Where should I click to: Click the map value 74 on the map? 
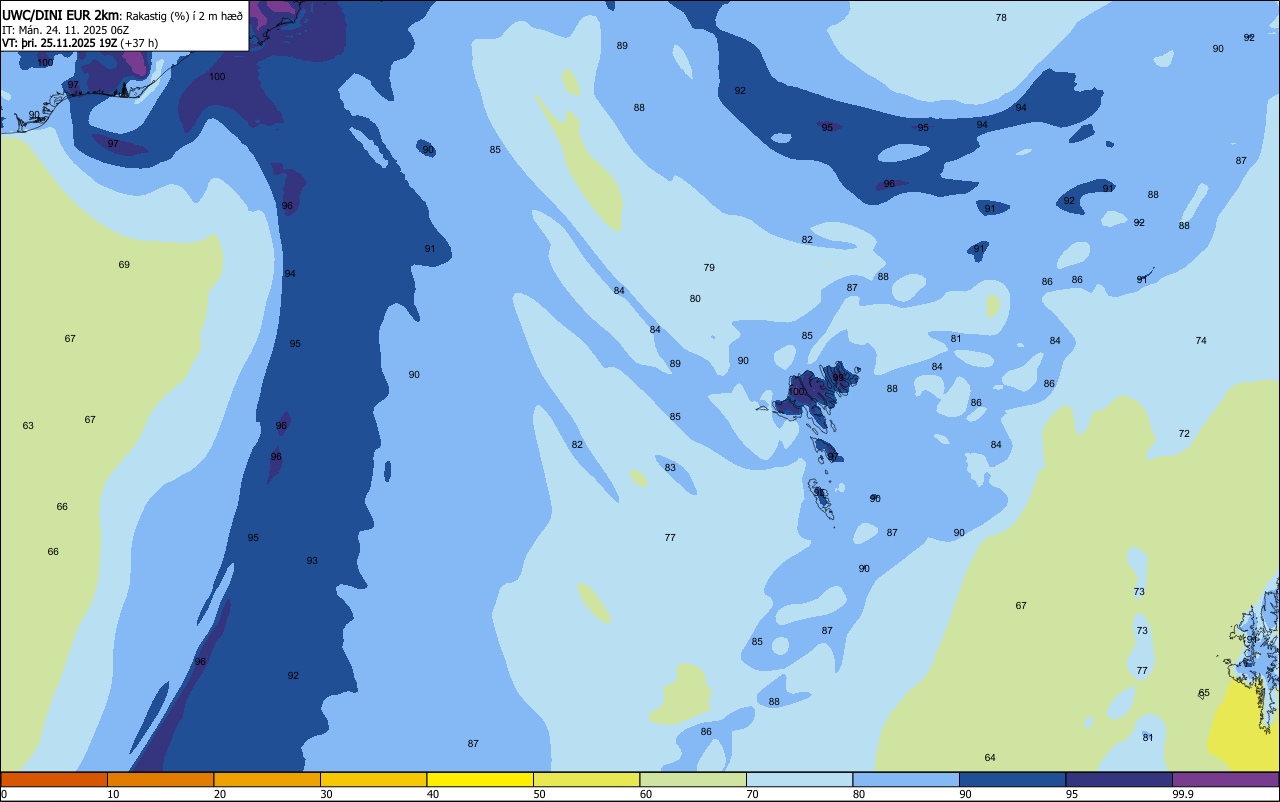click(x=1201, y=341)
